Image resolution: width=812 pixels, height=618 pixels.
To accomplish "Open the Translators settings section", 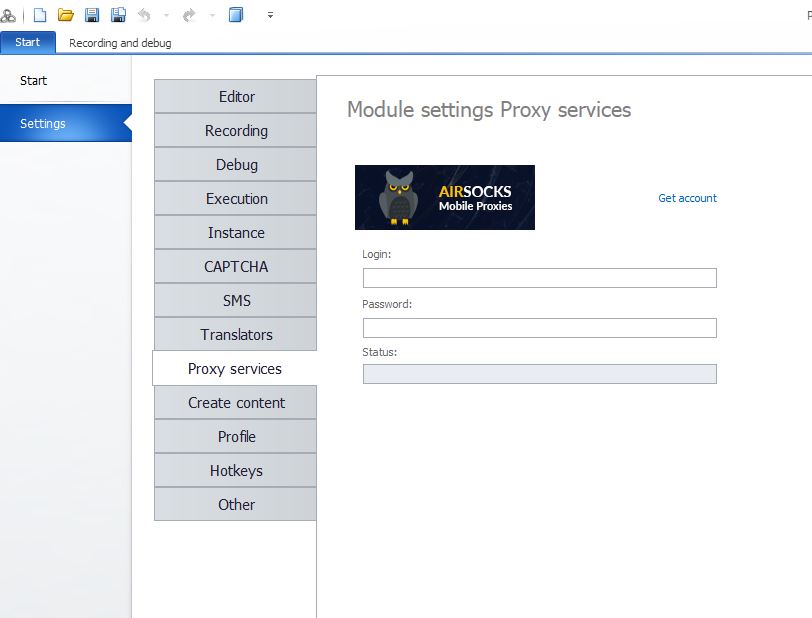I will (235, 335).
